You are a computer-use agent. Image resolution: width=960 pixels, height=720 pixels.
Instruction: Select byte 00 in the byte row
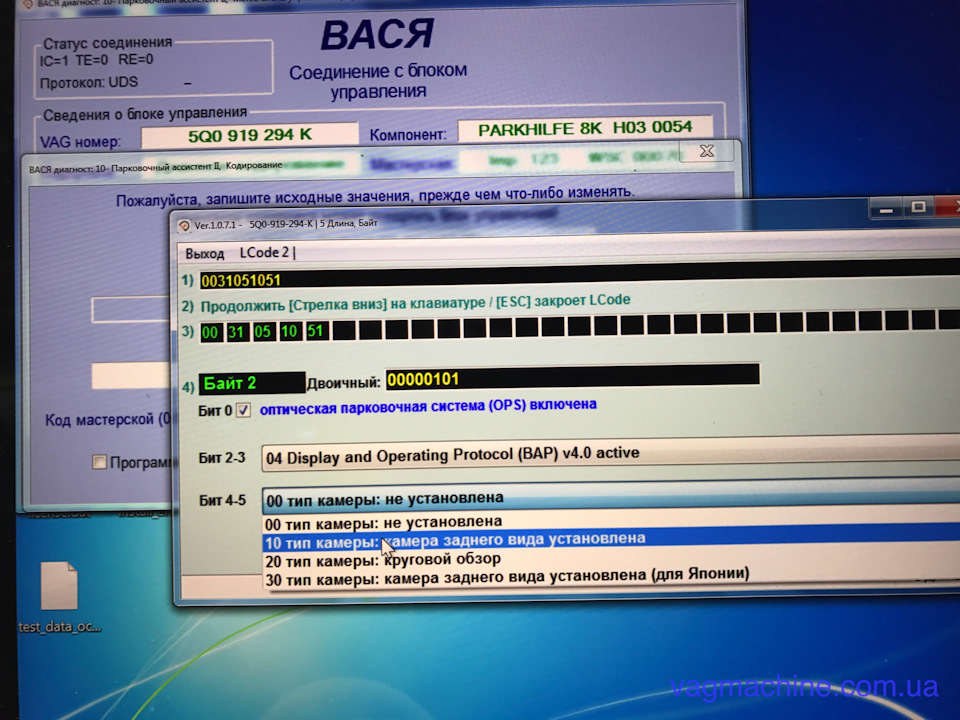click(209, 332)
